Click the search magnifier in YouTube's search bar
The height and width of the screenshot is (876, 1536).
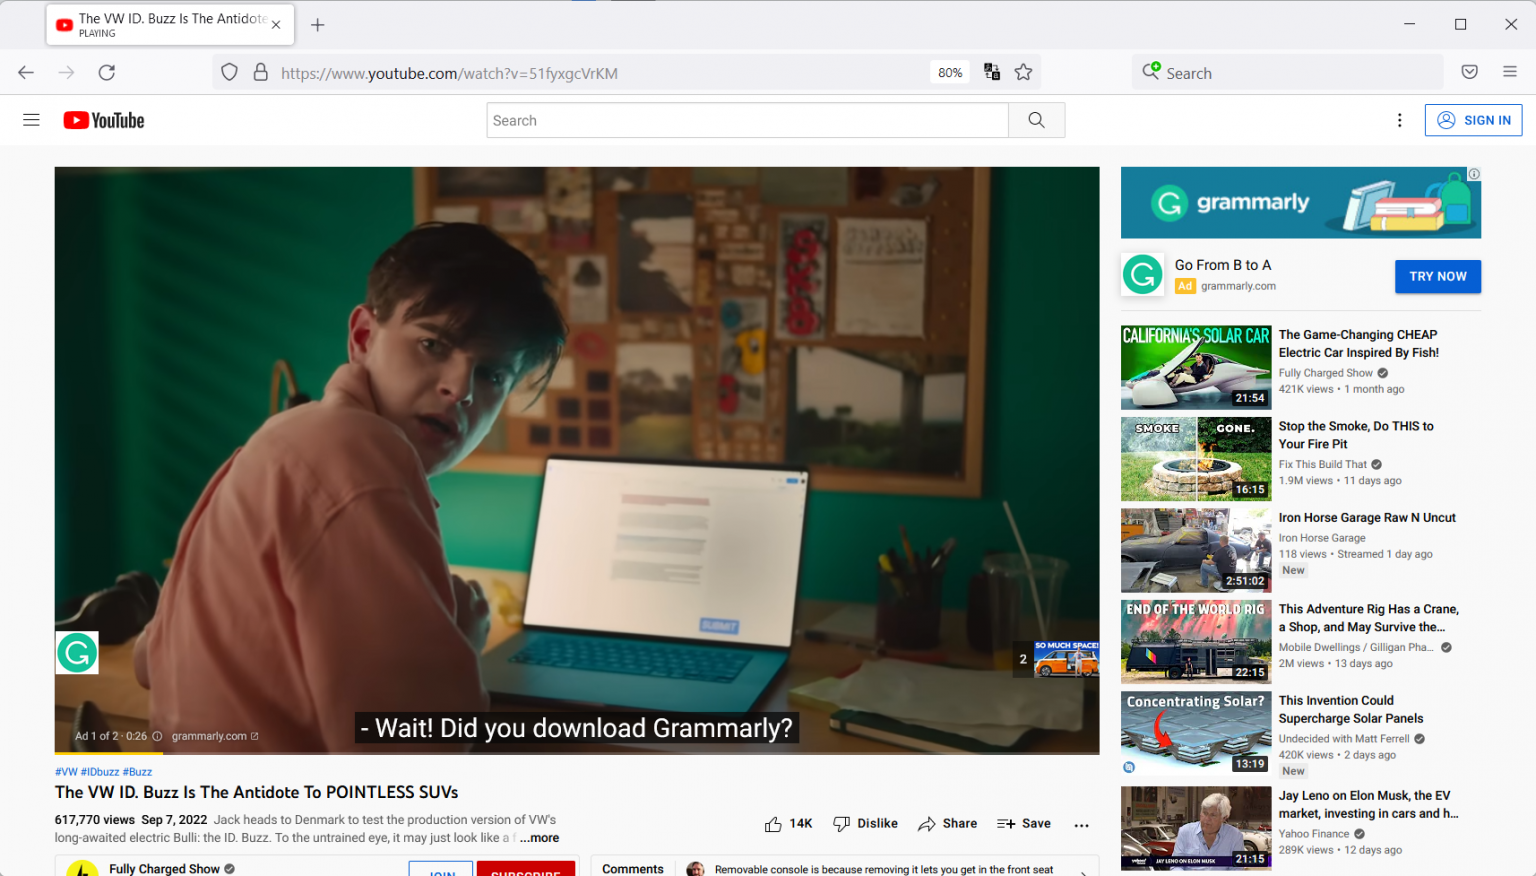pos(1036,120)
